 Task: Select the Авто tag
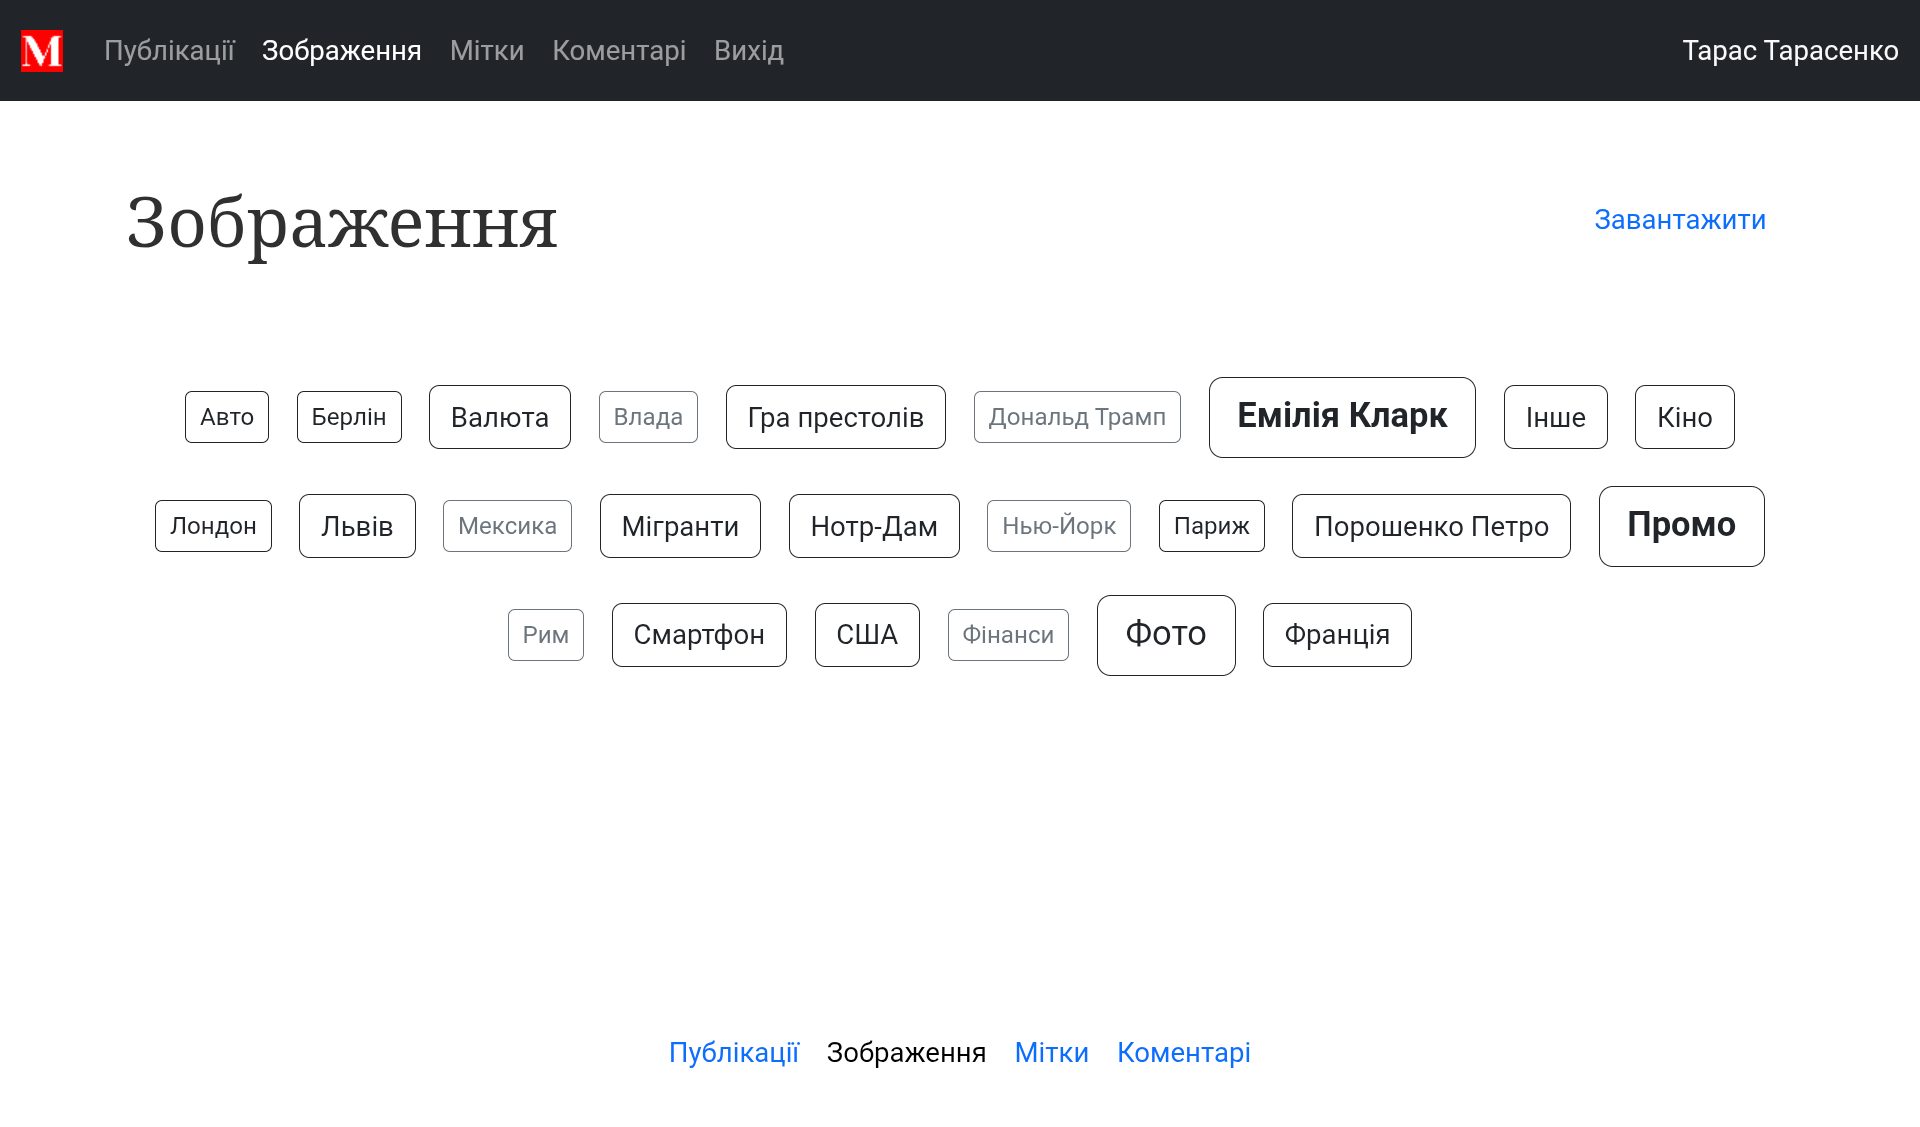click(x=226, y=417)
